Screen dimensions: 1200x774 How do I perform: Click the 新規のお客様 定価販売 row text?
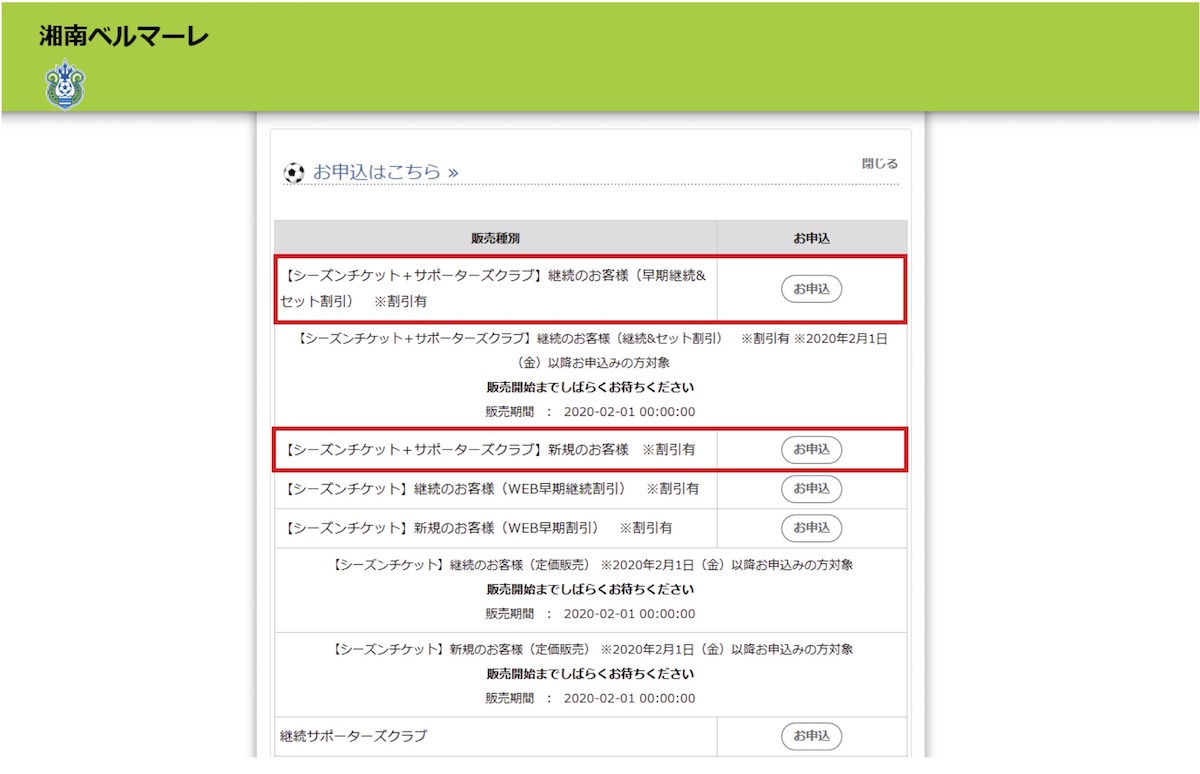pyautogui.click(x=591, y=650)
